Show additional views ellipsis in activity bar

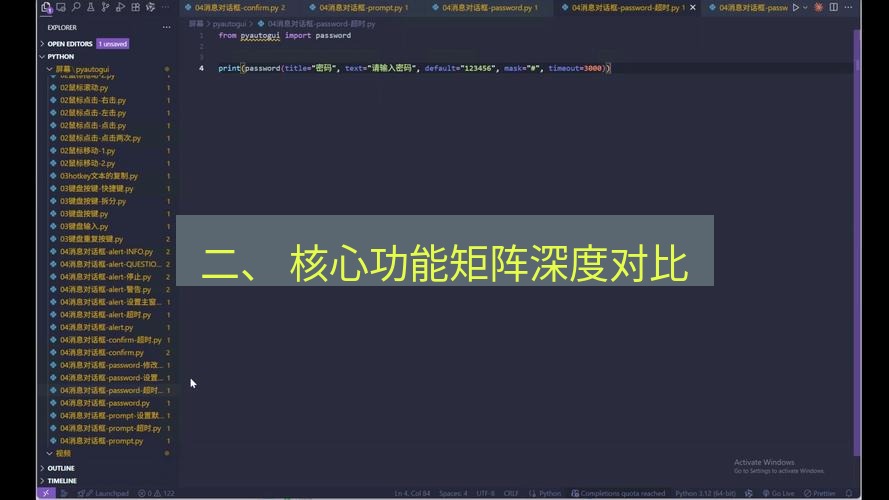[x=166, y=7]
